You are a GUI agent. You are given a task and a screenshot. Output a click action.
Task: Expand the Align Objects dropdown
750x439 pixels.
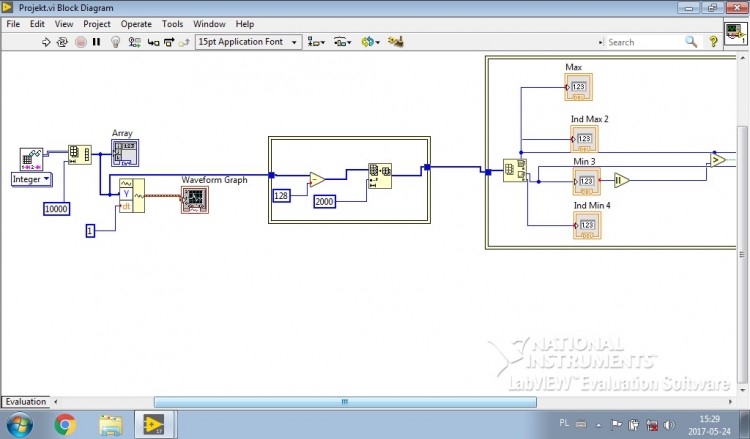(x=316, y=42)
